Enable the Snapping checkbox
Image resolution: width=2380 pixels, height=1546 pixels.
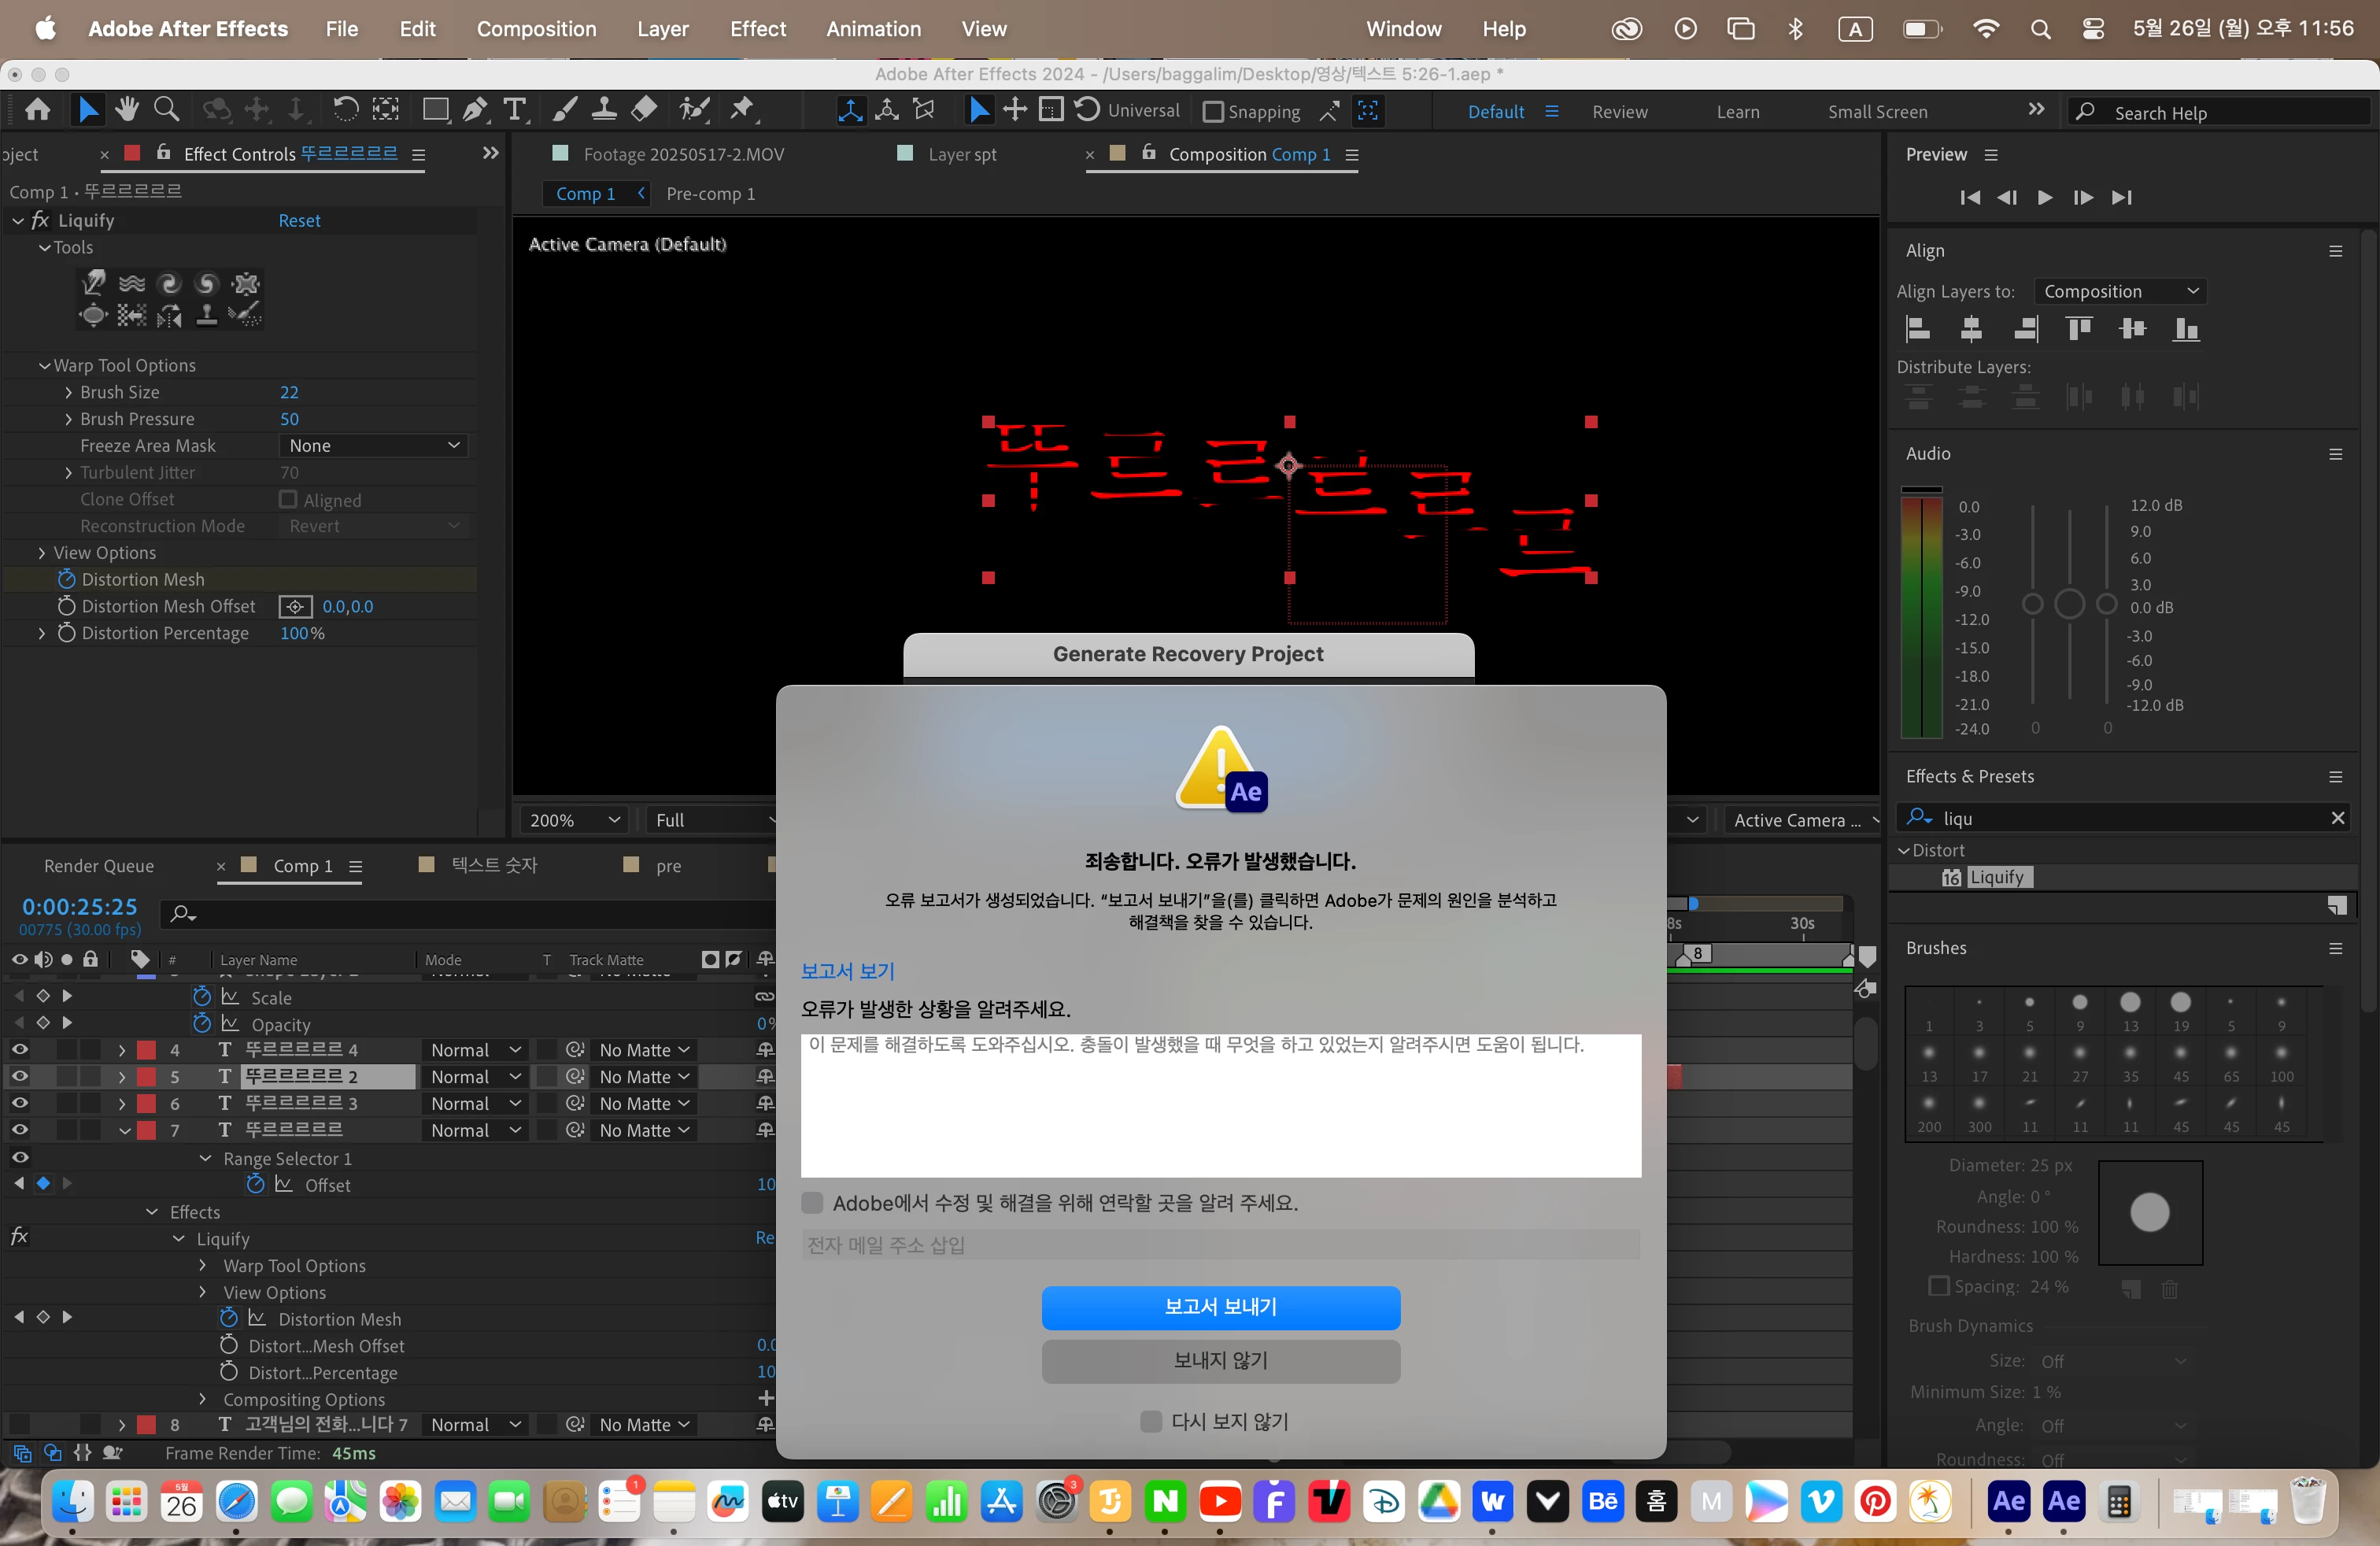pos(1213,112)
